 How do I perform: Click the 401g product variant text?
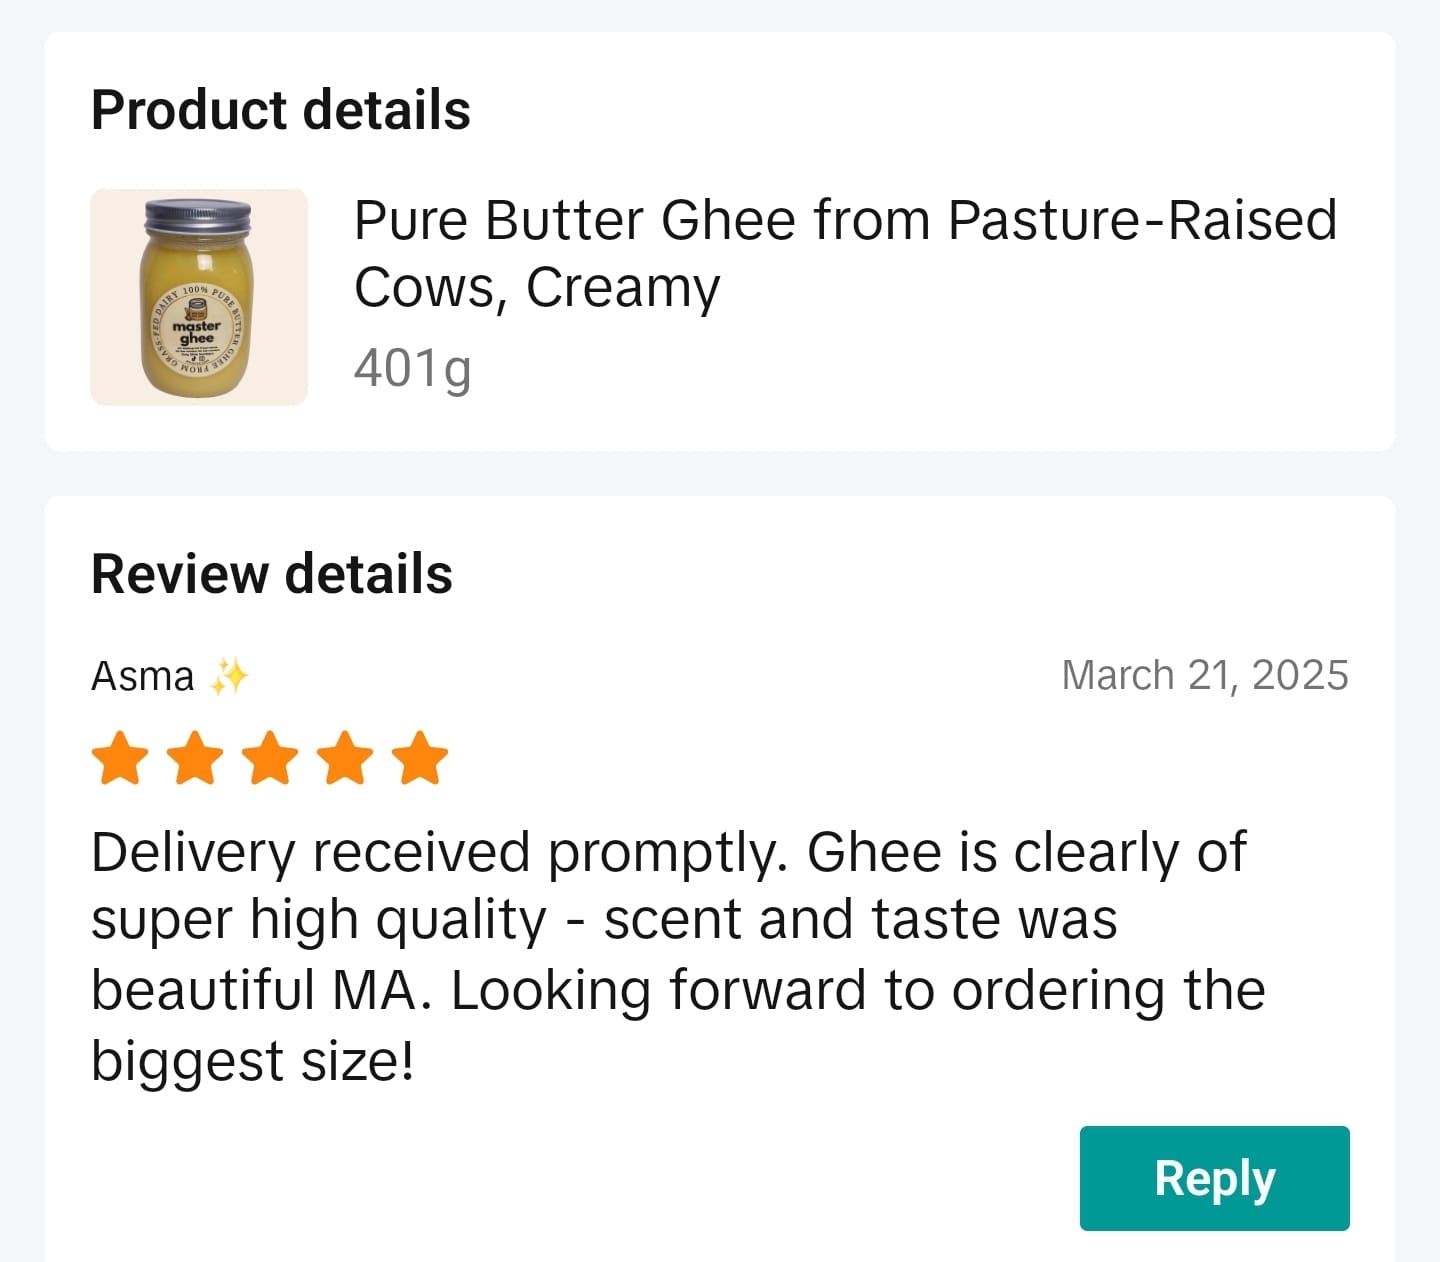pyautogui.click(x=412, y=369)
